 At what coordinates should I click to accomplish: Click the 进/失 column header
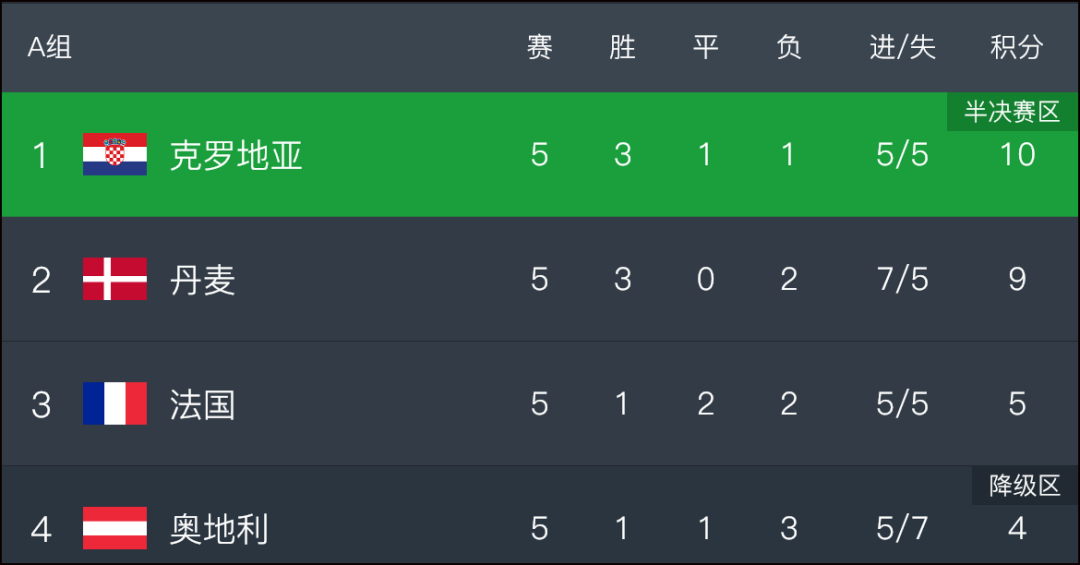click(902, 48)
